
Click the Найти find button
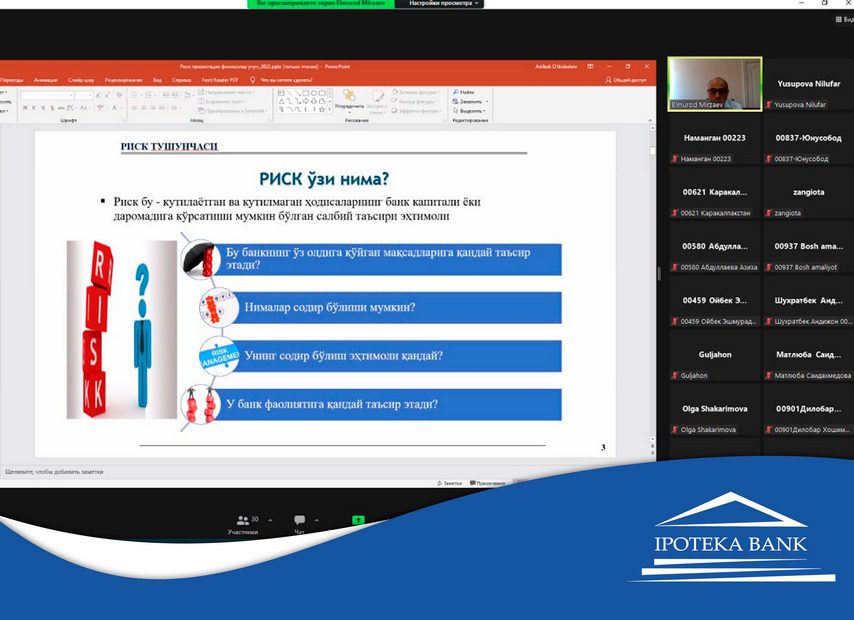pyautogui.click(x=464, y=92)
